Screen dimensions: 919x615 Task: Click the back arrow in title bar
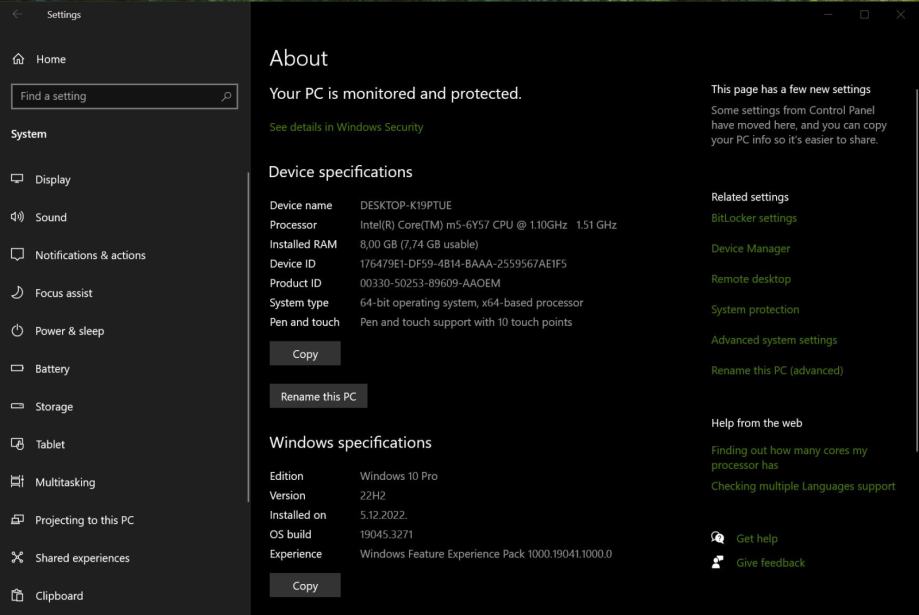tap(18, 15)
